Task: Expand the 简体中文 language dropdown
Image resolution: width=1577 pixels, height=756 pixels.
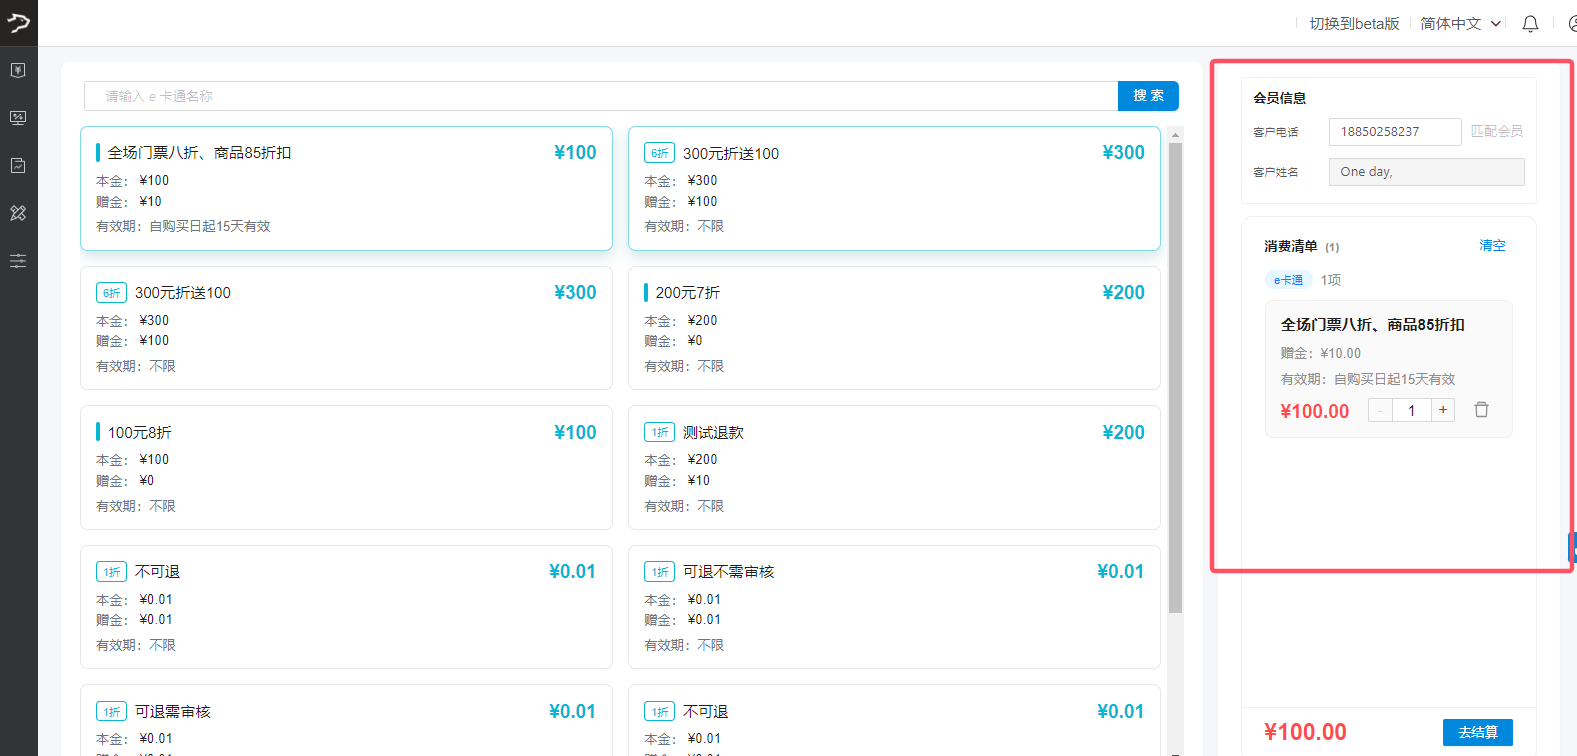Action: [1460, 24]
